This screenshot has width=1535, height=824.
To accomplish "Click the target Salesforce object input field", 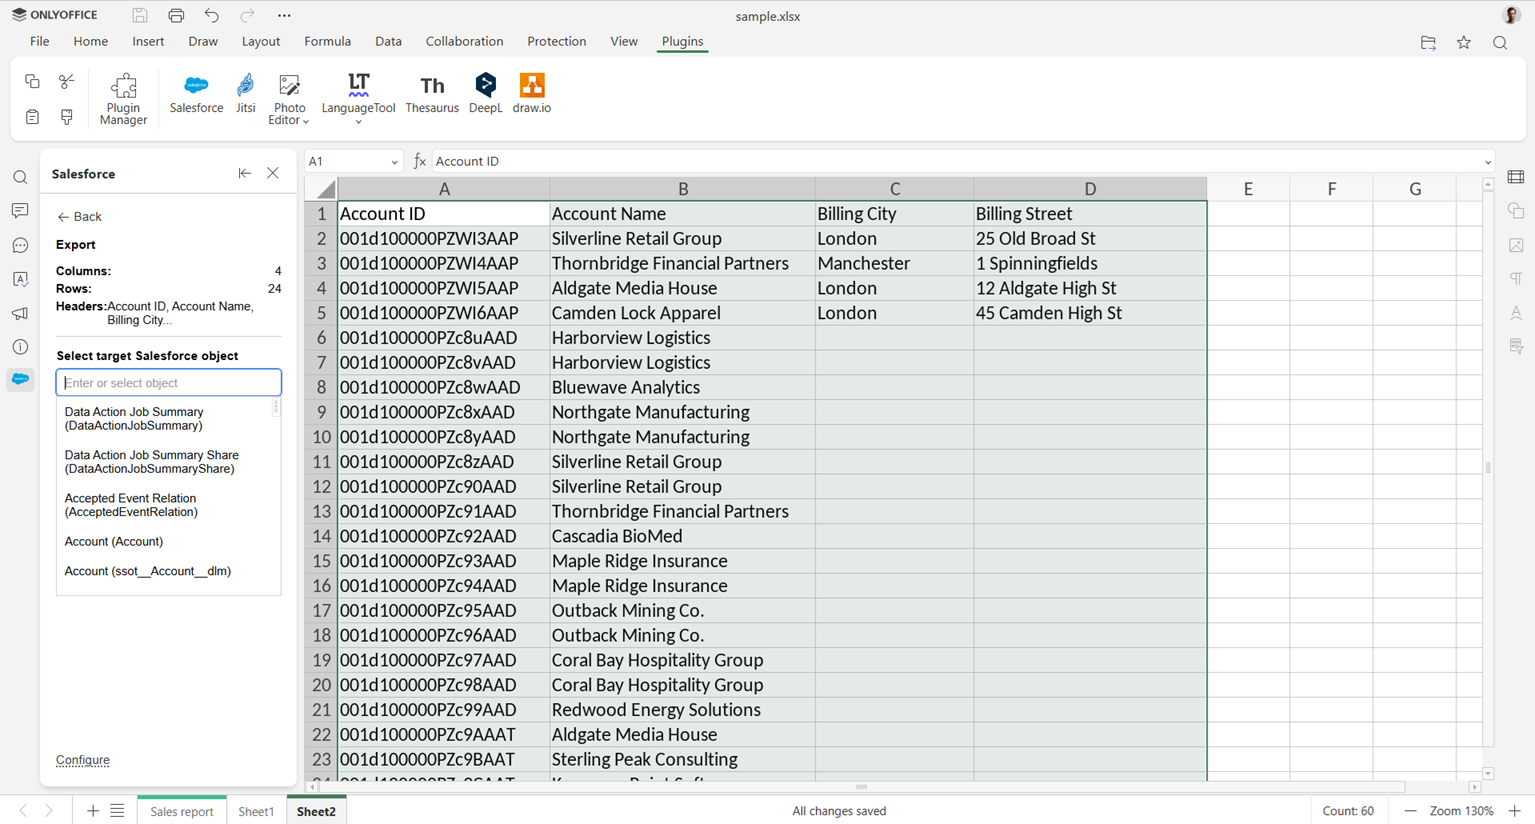I will coord(168,382).
